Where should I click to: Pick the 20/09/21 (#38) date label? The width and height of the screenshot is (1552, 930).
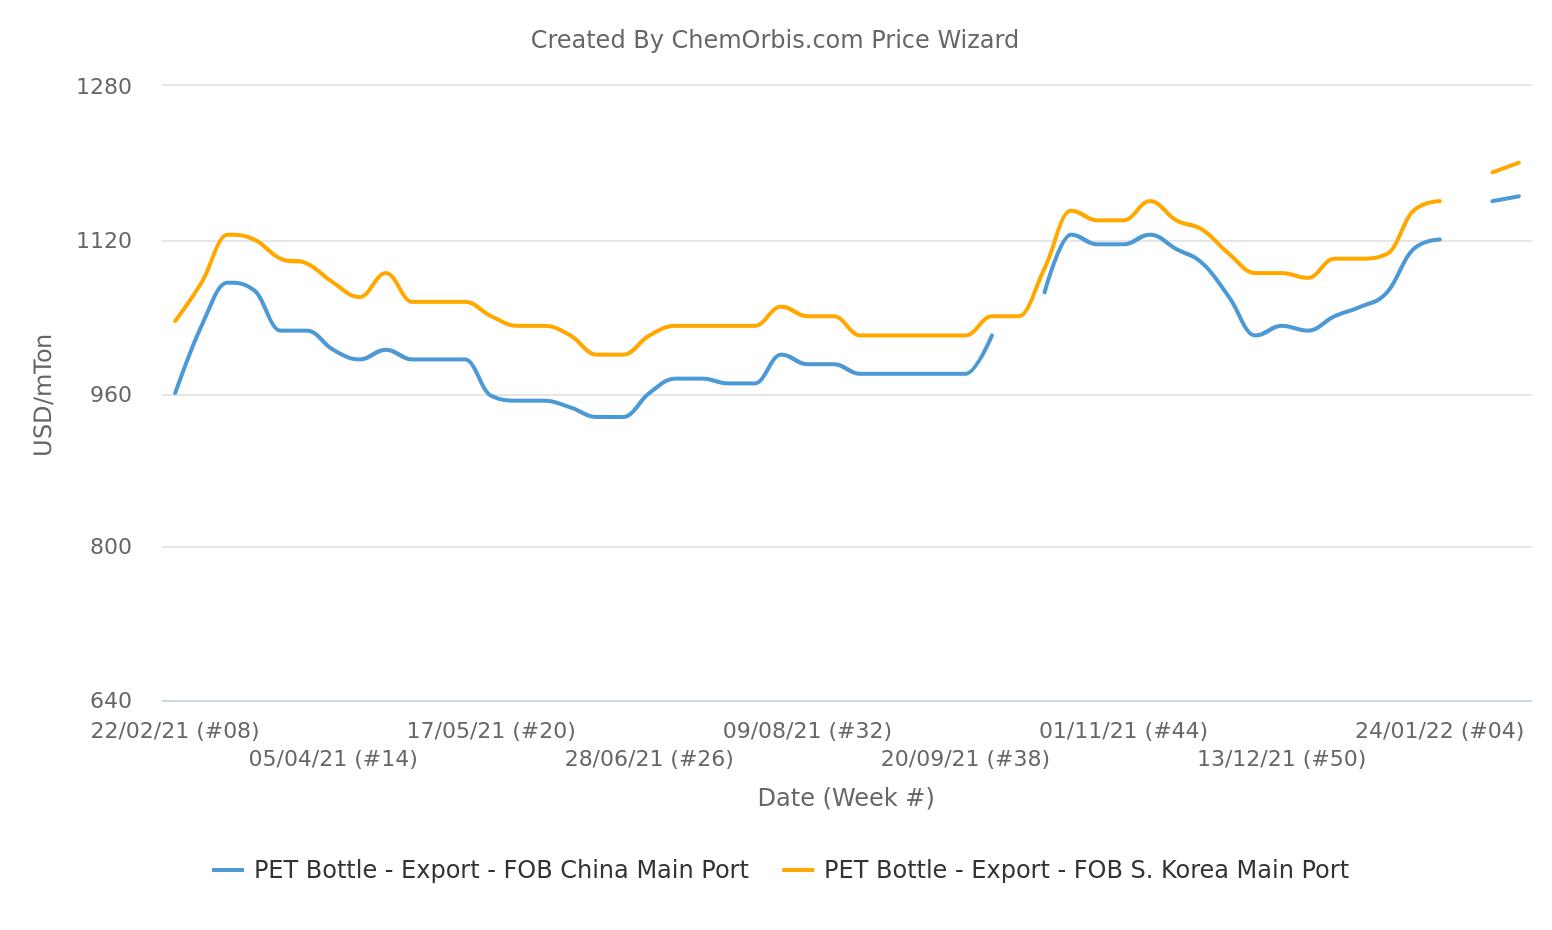click(x=965, y=759)
